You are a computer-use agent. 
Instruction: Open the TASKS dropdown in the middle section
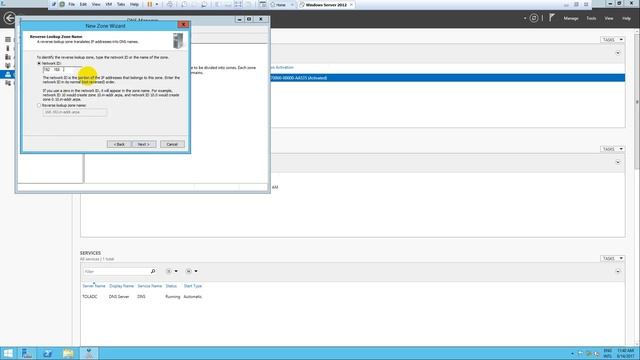click(x=612, y=149)
